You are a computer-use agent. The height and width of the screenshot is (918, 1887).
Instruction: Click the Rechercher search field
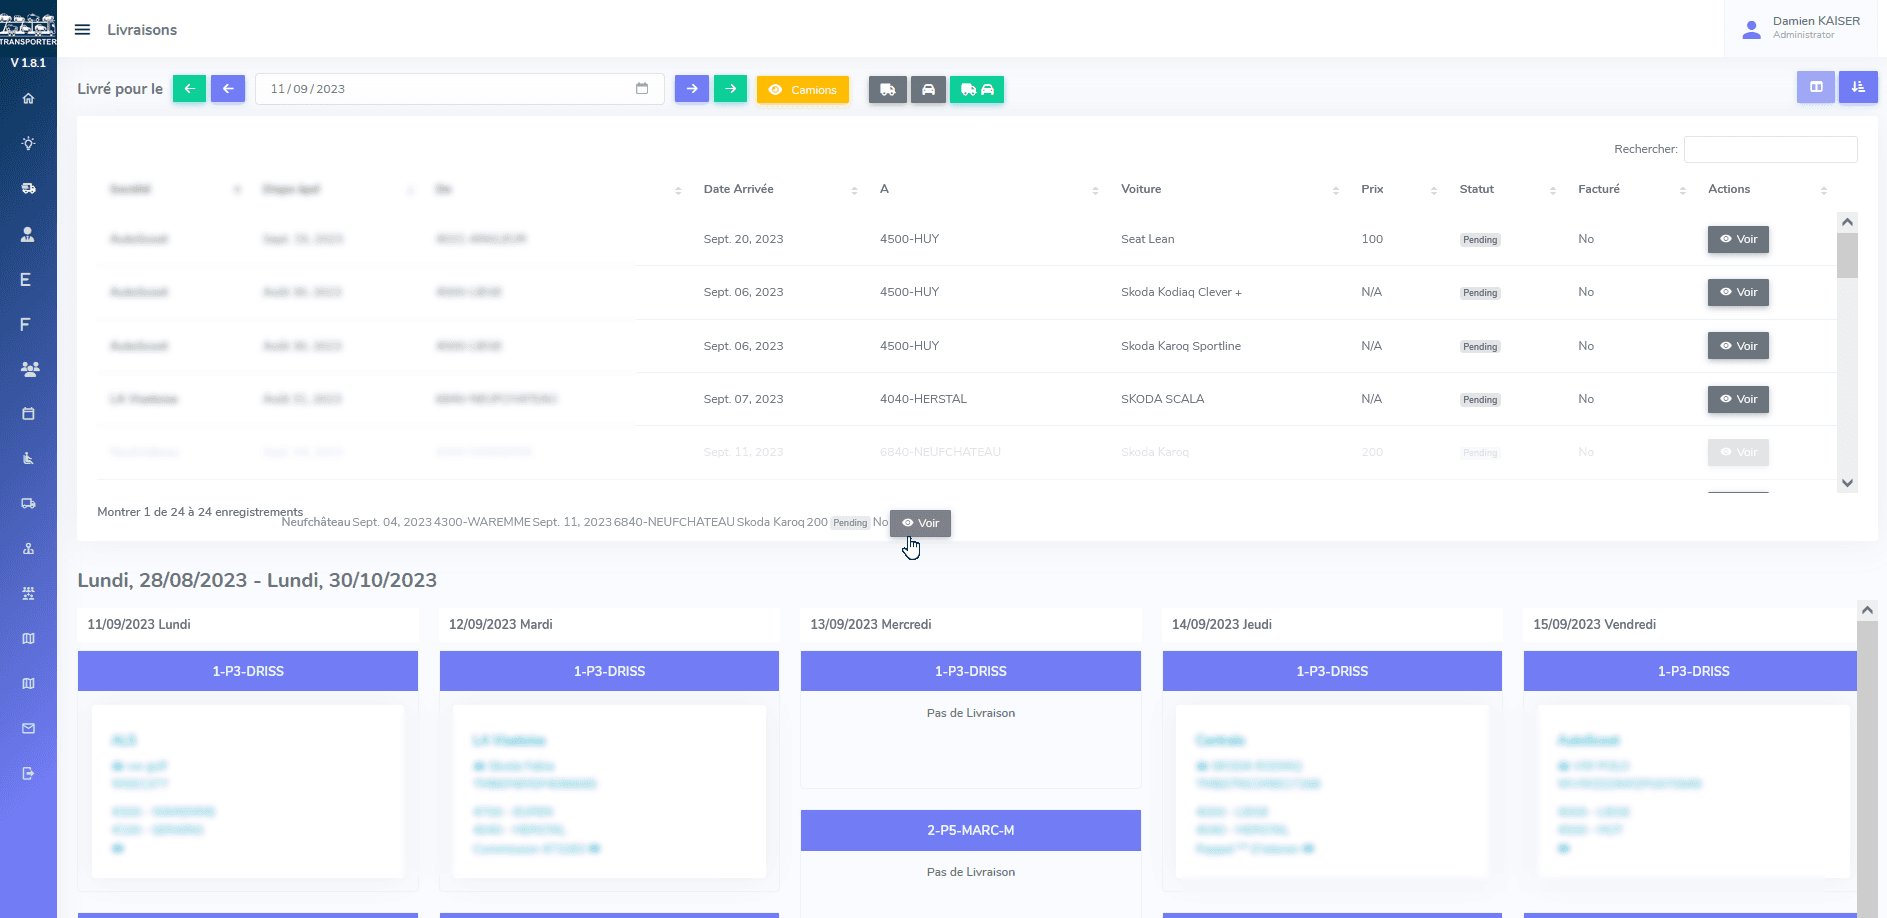pyautogui.click(x=1770, y=149)
